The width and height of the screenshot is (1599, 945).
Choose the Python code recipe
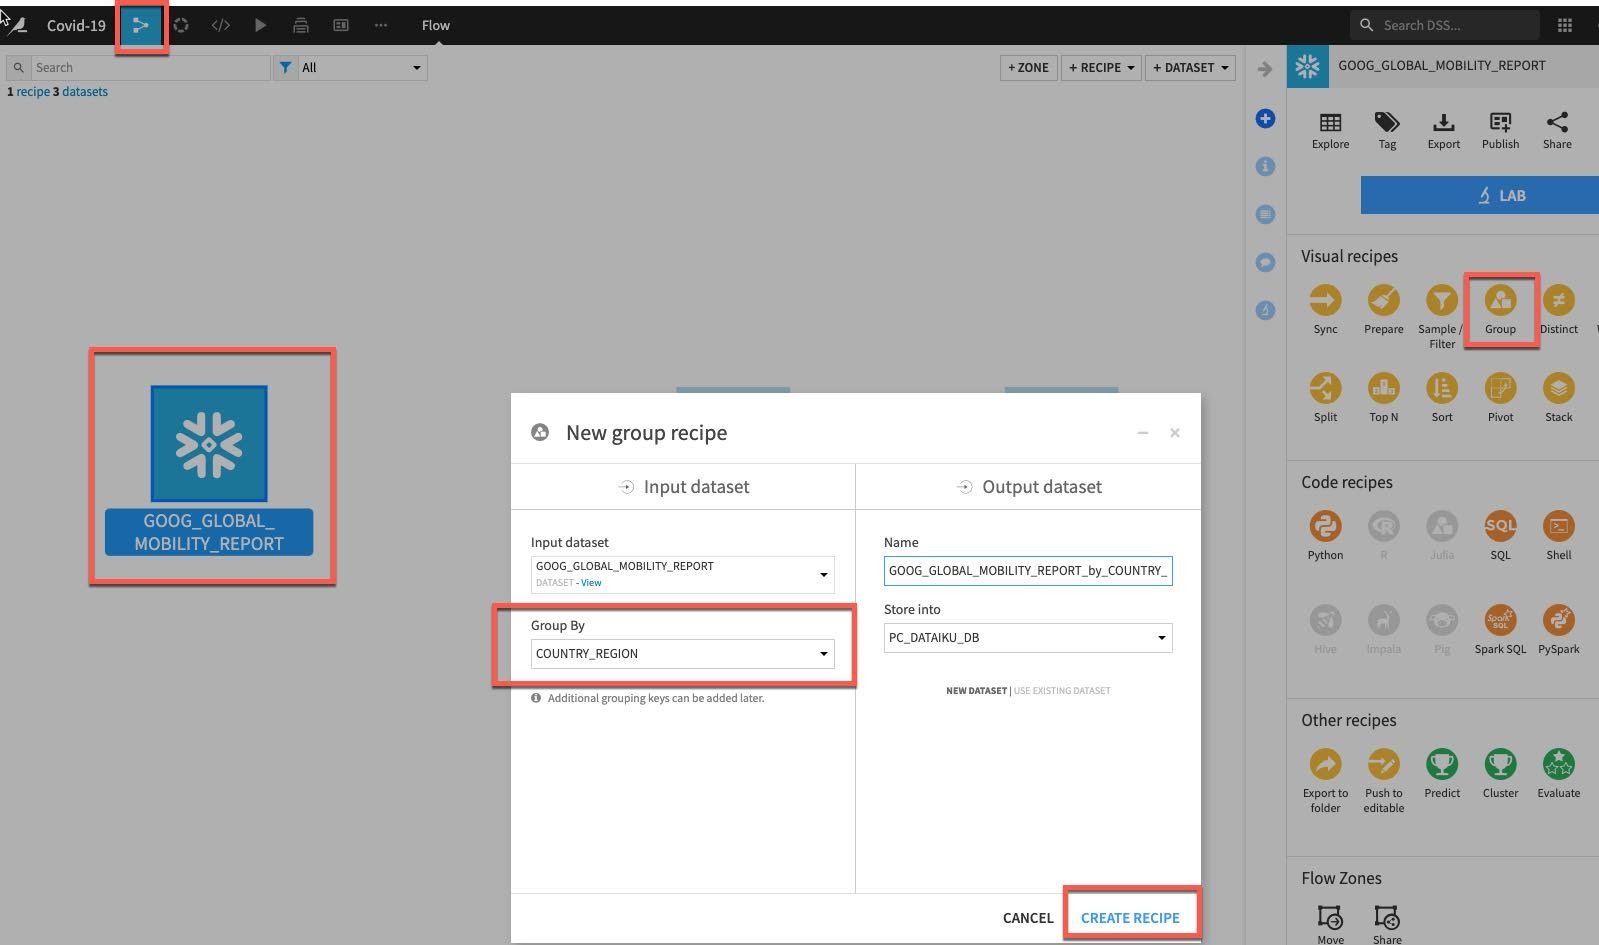[x=1325, y=527]
